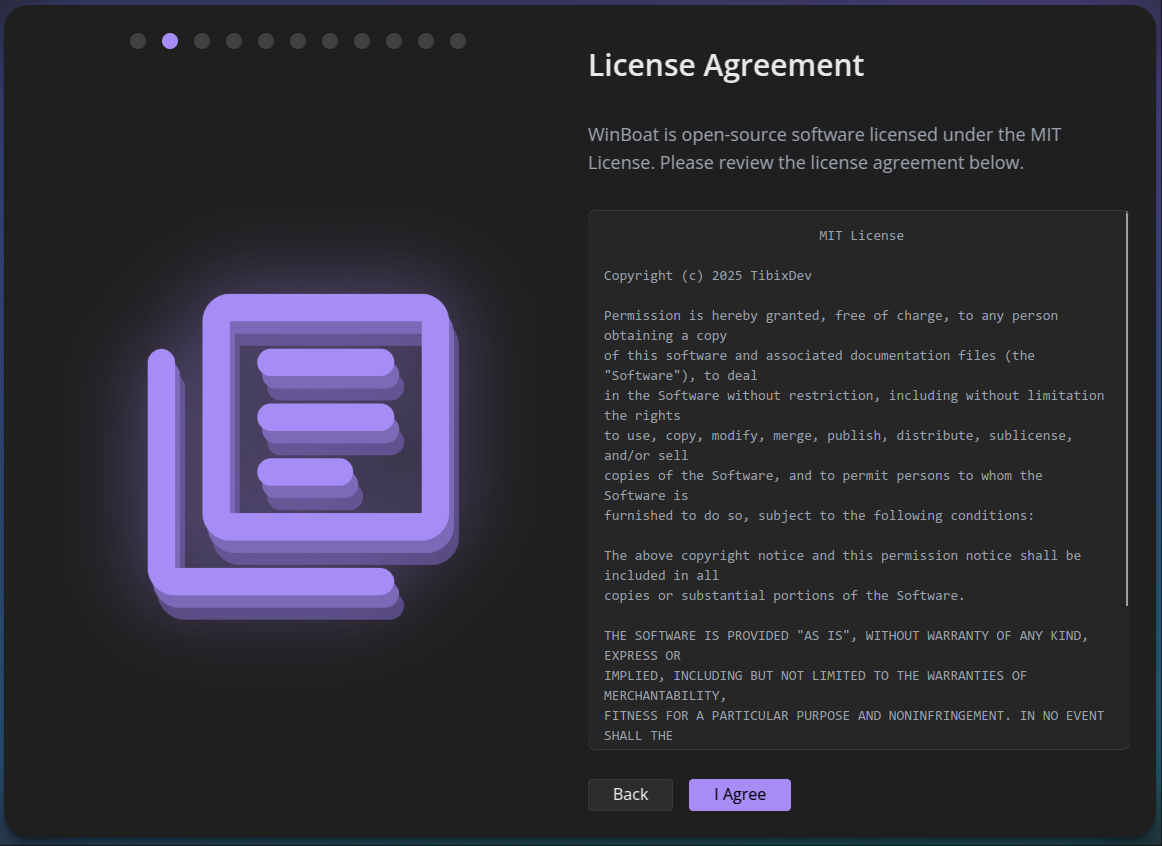Select the third step indicator dot
This screenshot has width=1162, height=846.
(202, 41)
